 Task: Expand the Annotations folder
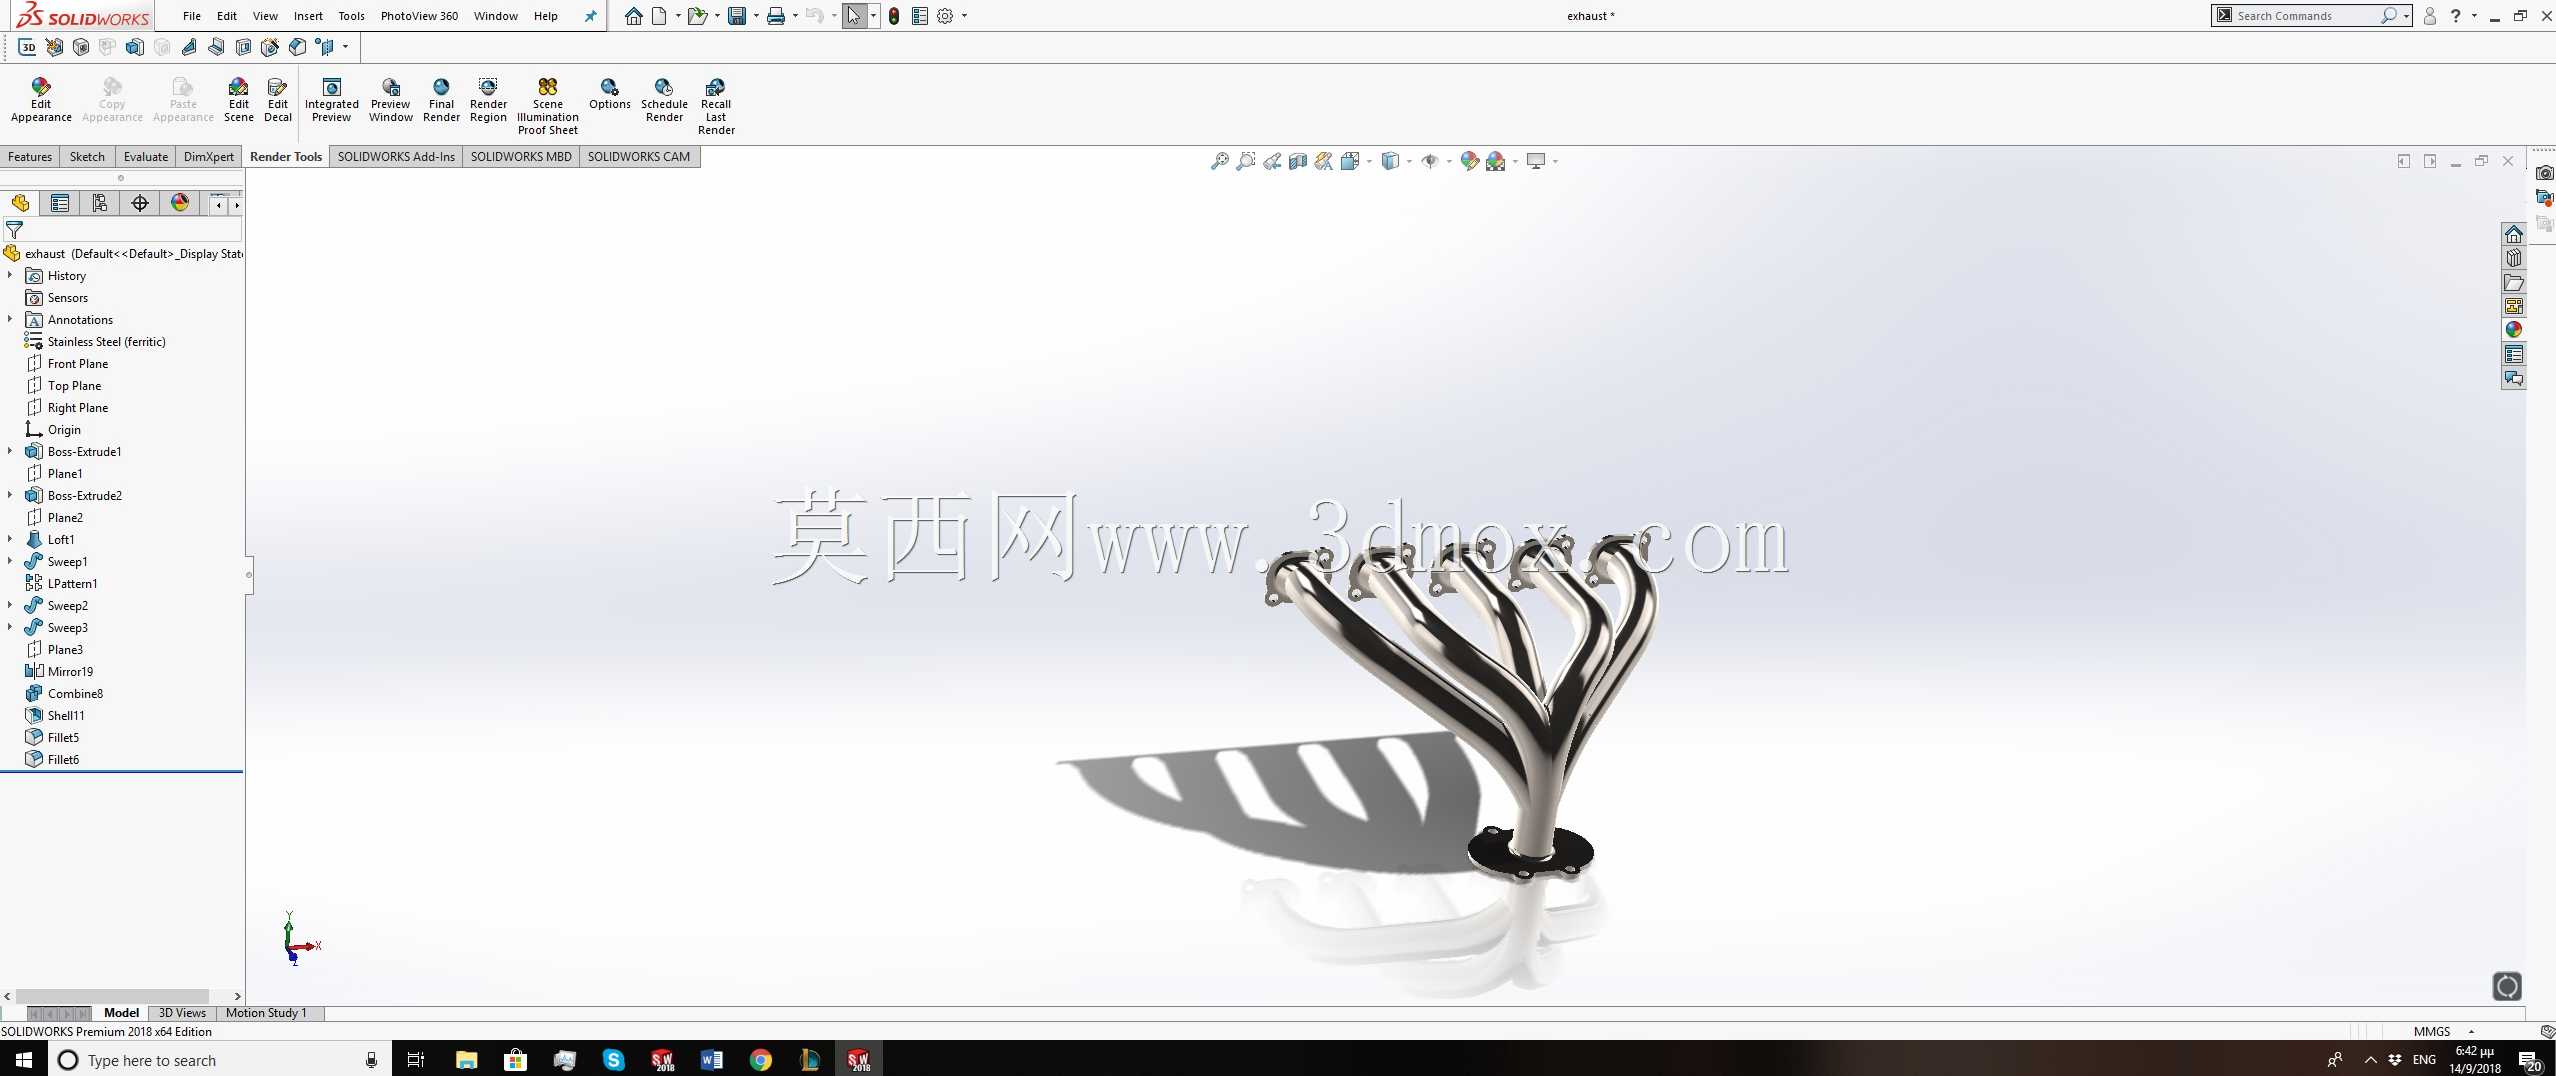coord(10,319)
